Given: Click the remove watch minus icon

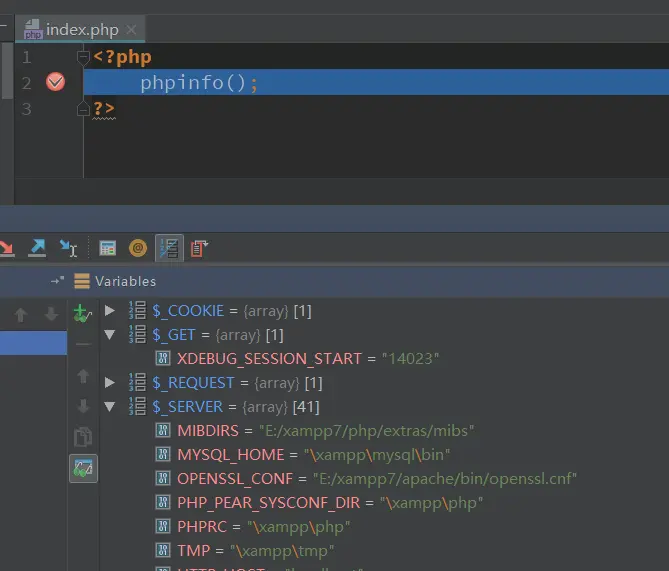Looking at the screenshot, I should coord(83,344).
